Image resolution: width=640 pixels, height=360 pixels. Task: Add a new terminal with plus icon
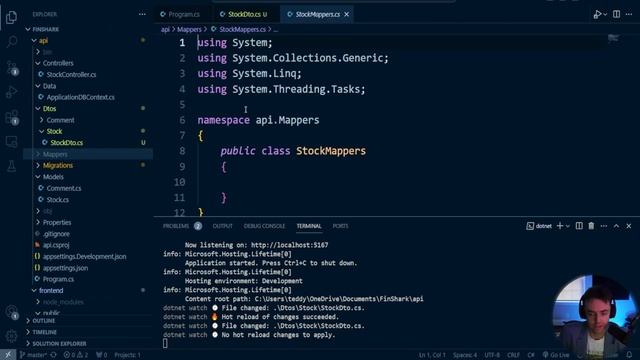coord(560,226)
